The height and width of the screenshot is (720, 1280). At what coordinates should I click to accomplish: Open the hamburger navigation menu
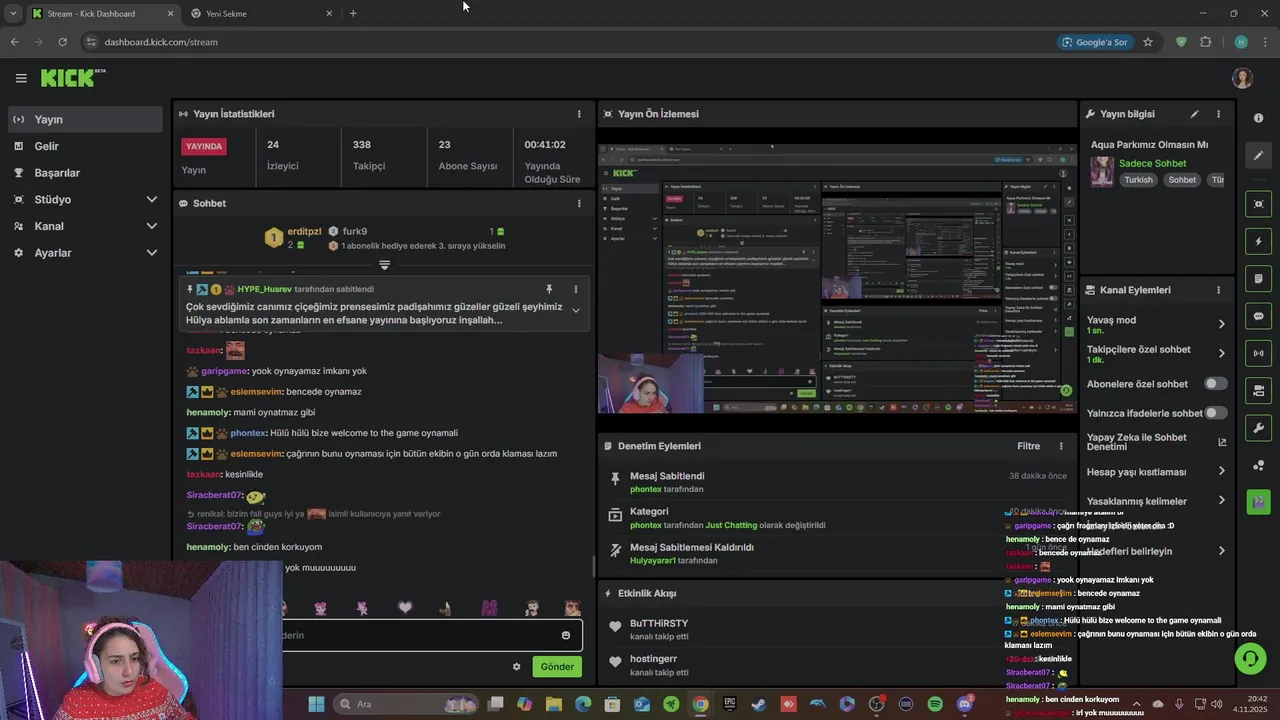21,78
